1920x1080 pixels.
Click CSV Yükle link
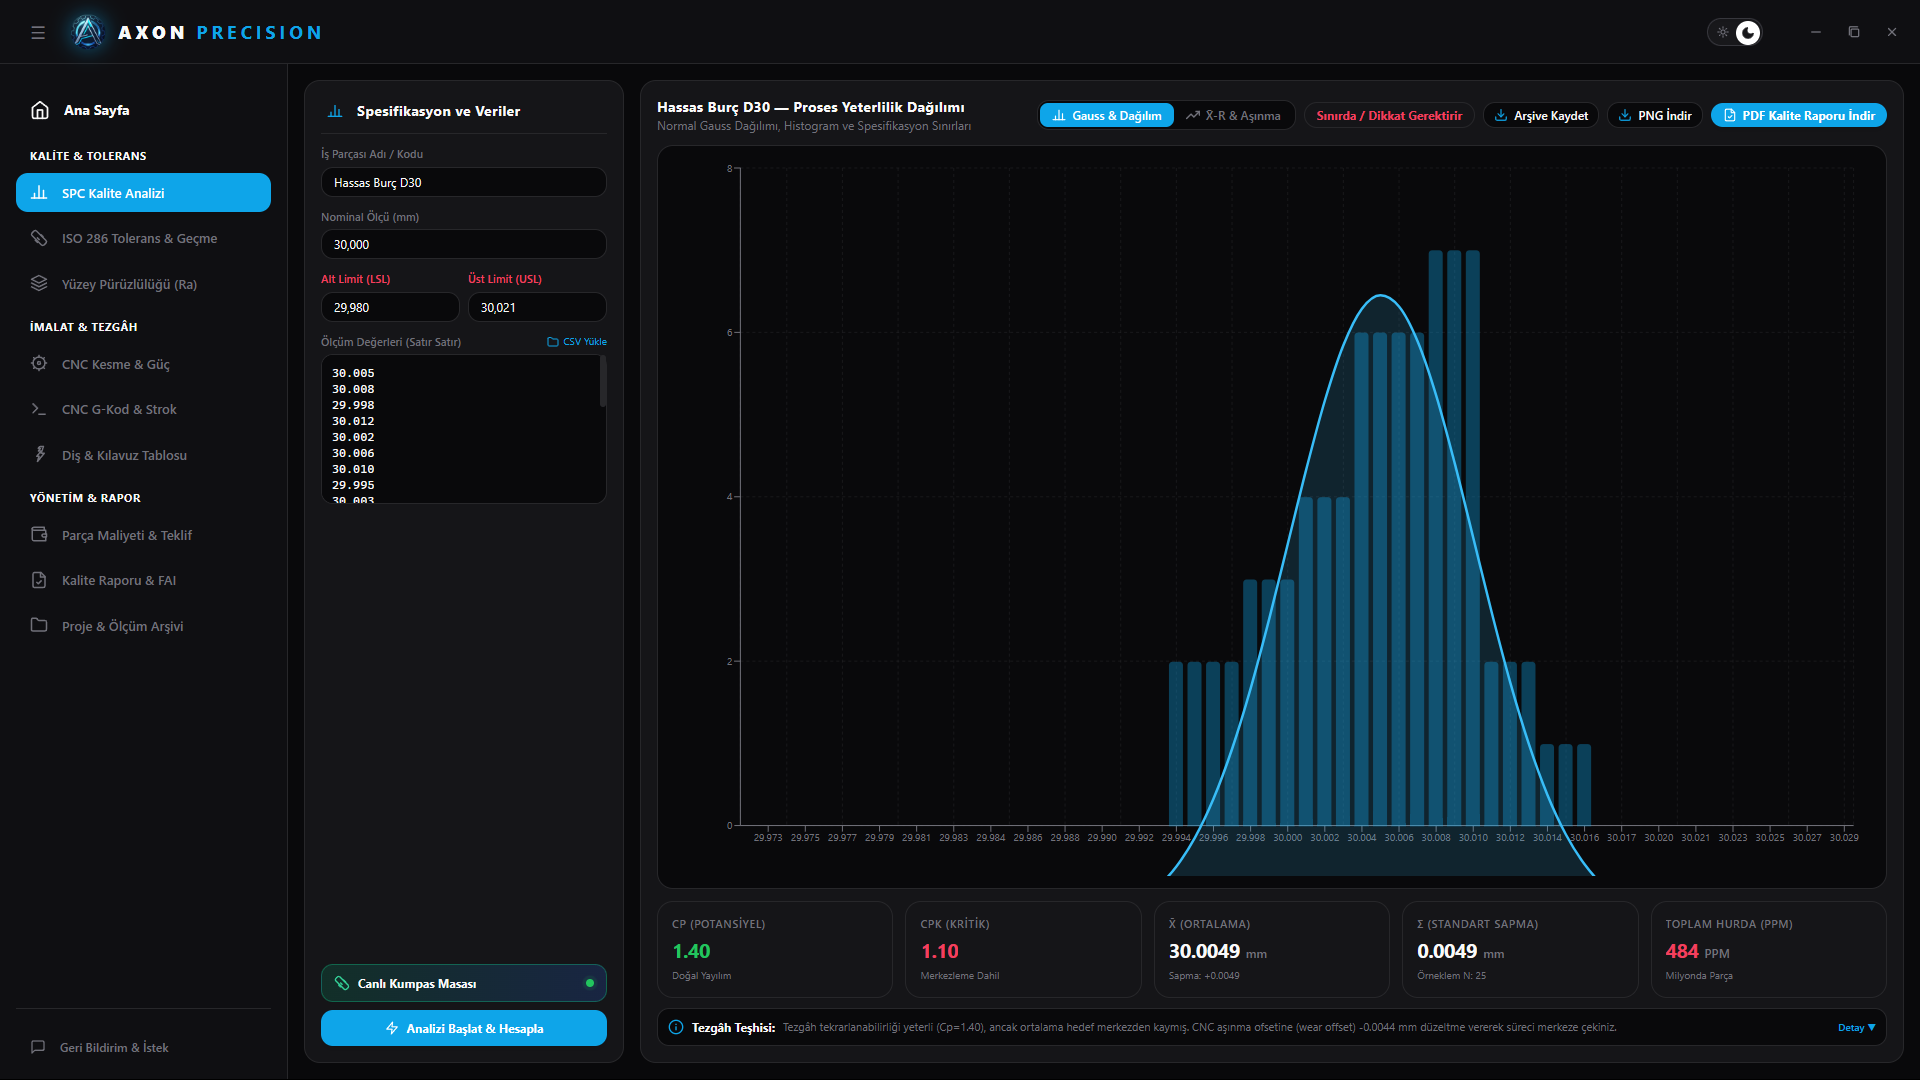click(577, 342)
